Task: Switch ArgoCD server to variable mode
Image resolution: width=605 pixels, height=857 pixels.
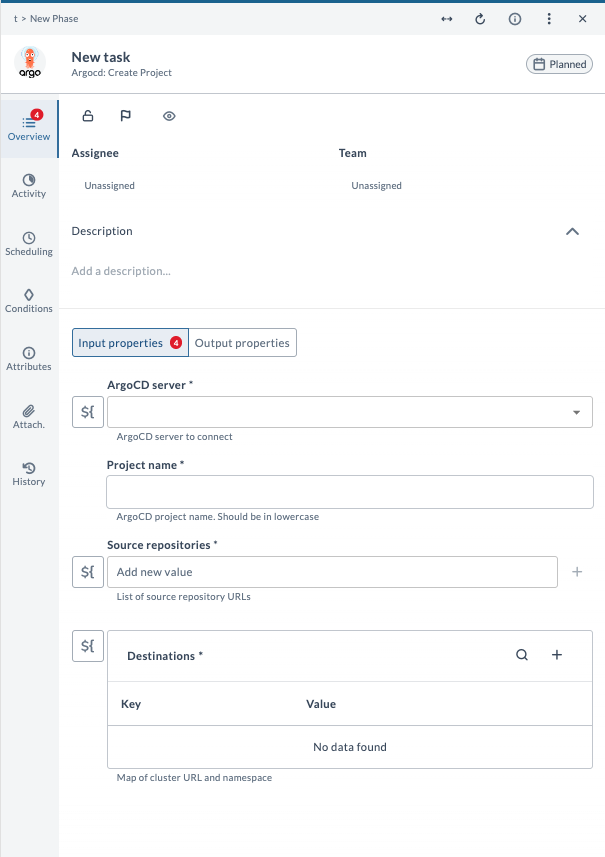Action: pos(88,412)
